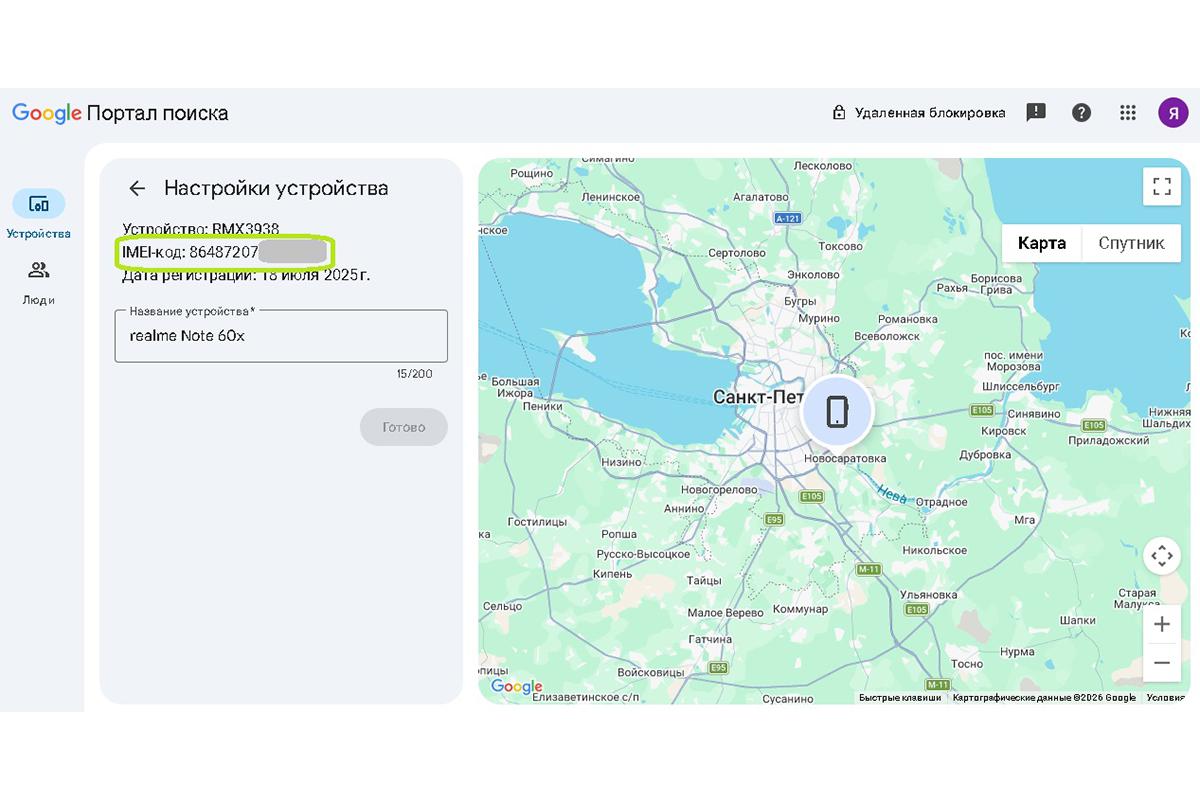
Task: Zoom in on the map
Action: click(1161, 625)
